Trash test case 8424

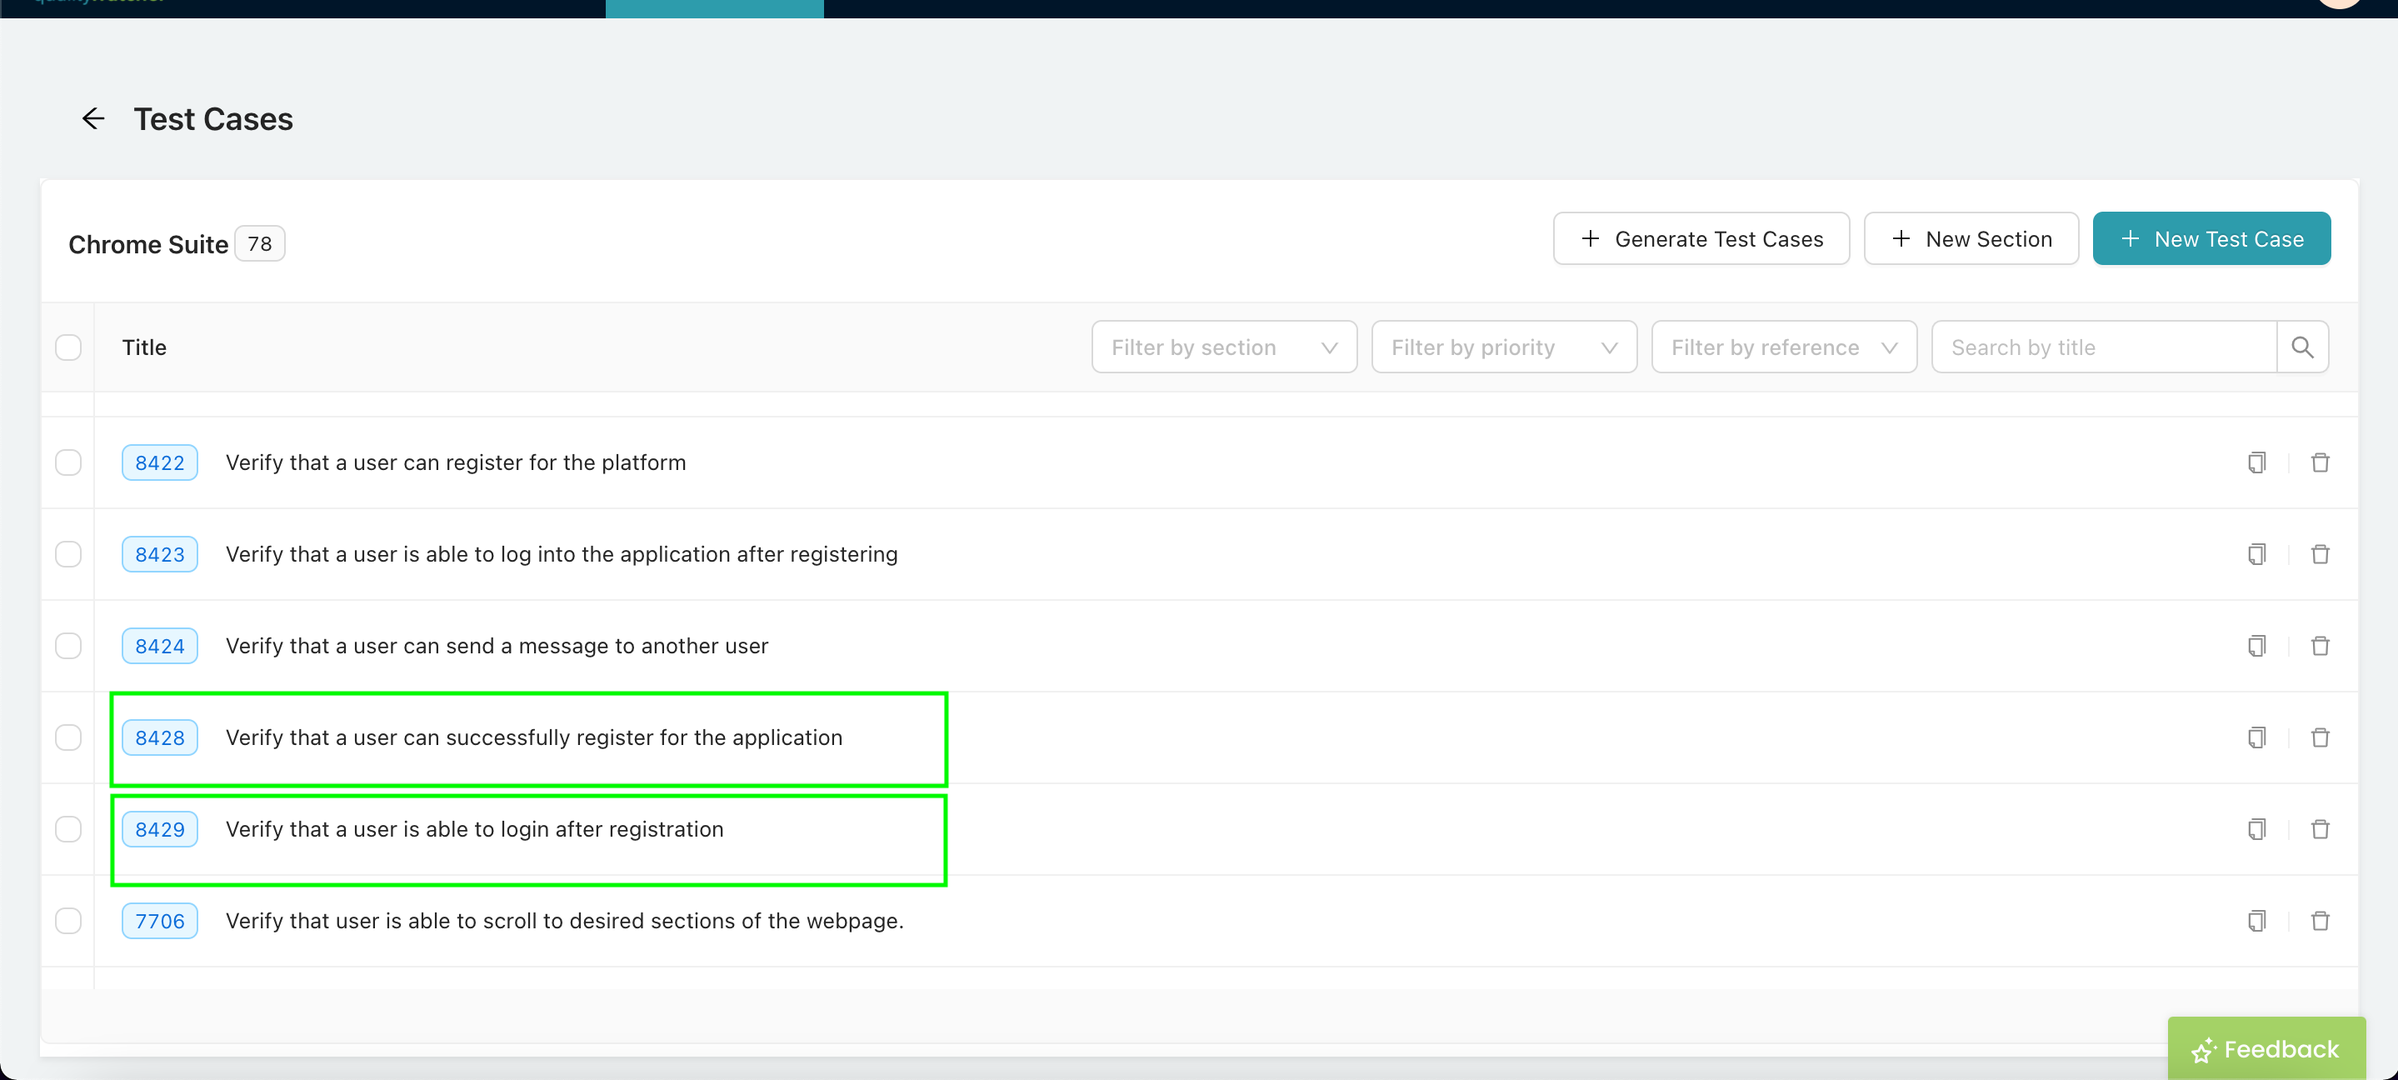coord(2320,646)
